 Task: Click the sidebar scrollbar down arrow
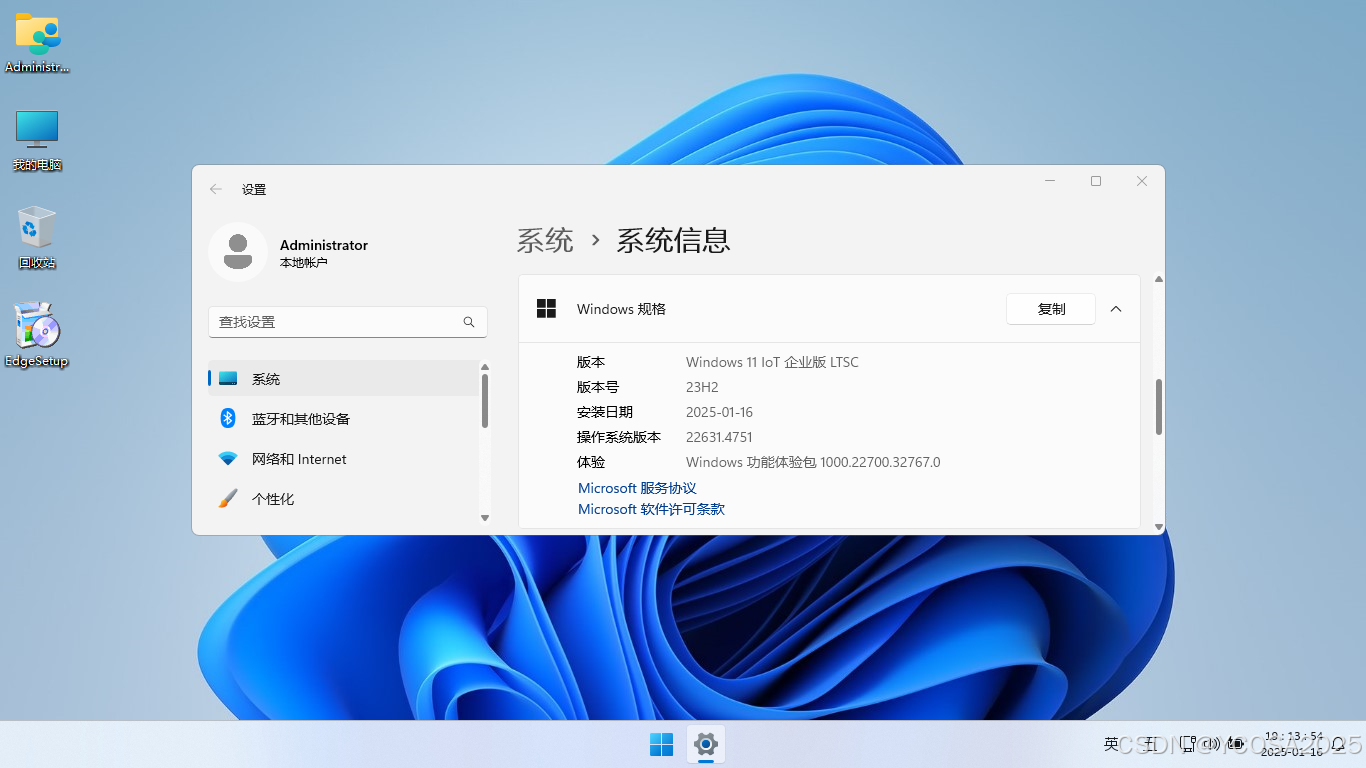tap(485, 517)
